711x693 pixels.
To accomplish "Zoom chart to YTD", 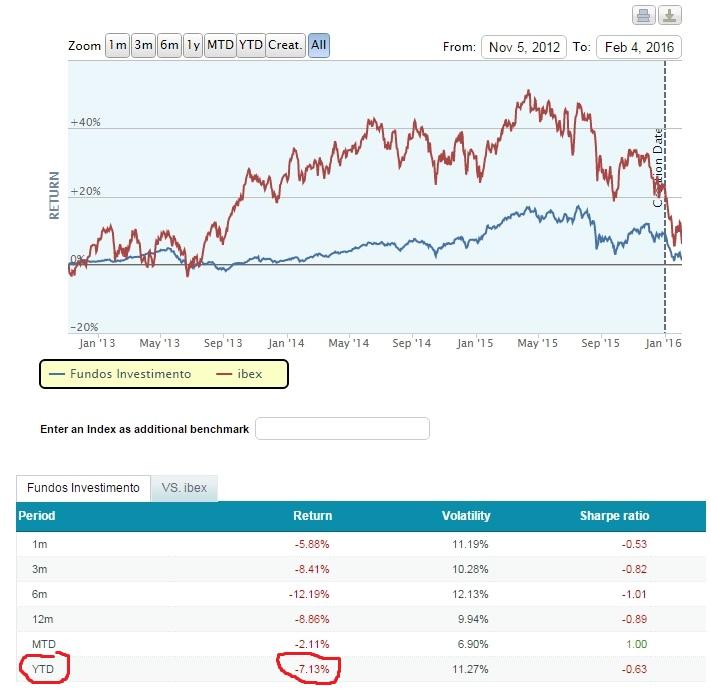I will (x=250, y=46).
